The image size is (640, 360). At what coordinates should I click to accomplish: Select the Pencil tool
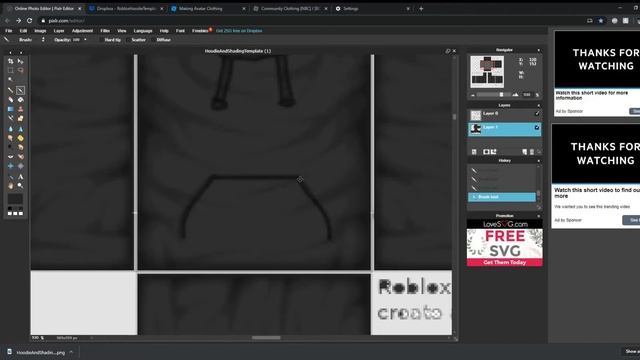11,90
